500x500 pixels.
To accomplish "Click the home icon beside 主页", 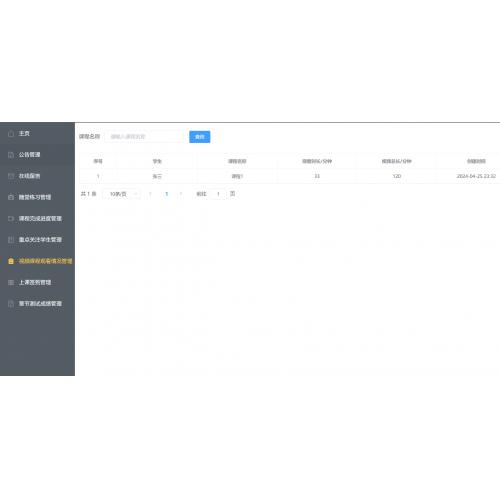I will (11, 134).
